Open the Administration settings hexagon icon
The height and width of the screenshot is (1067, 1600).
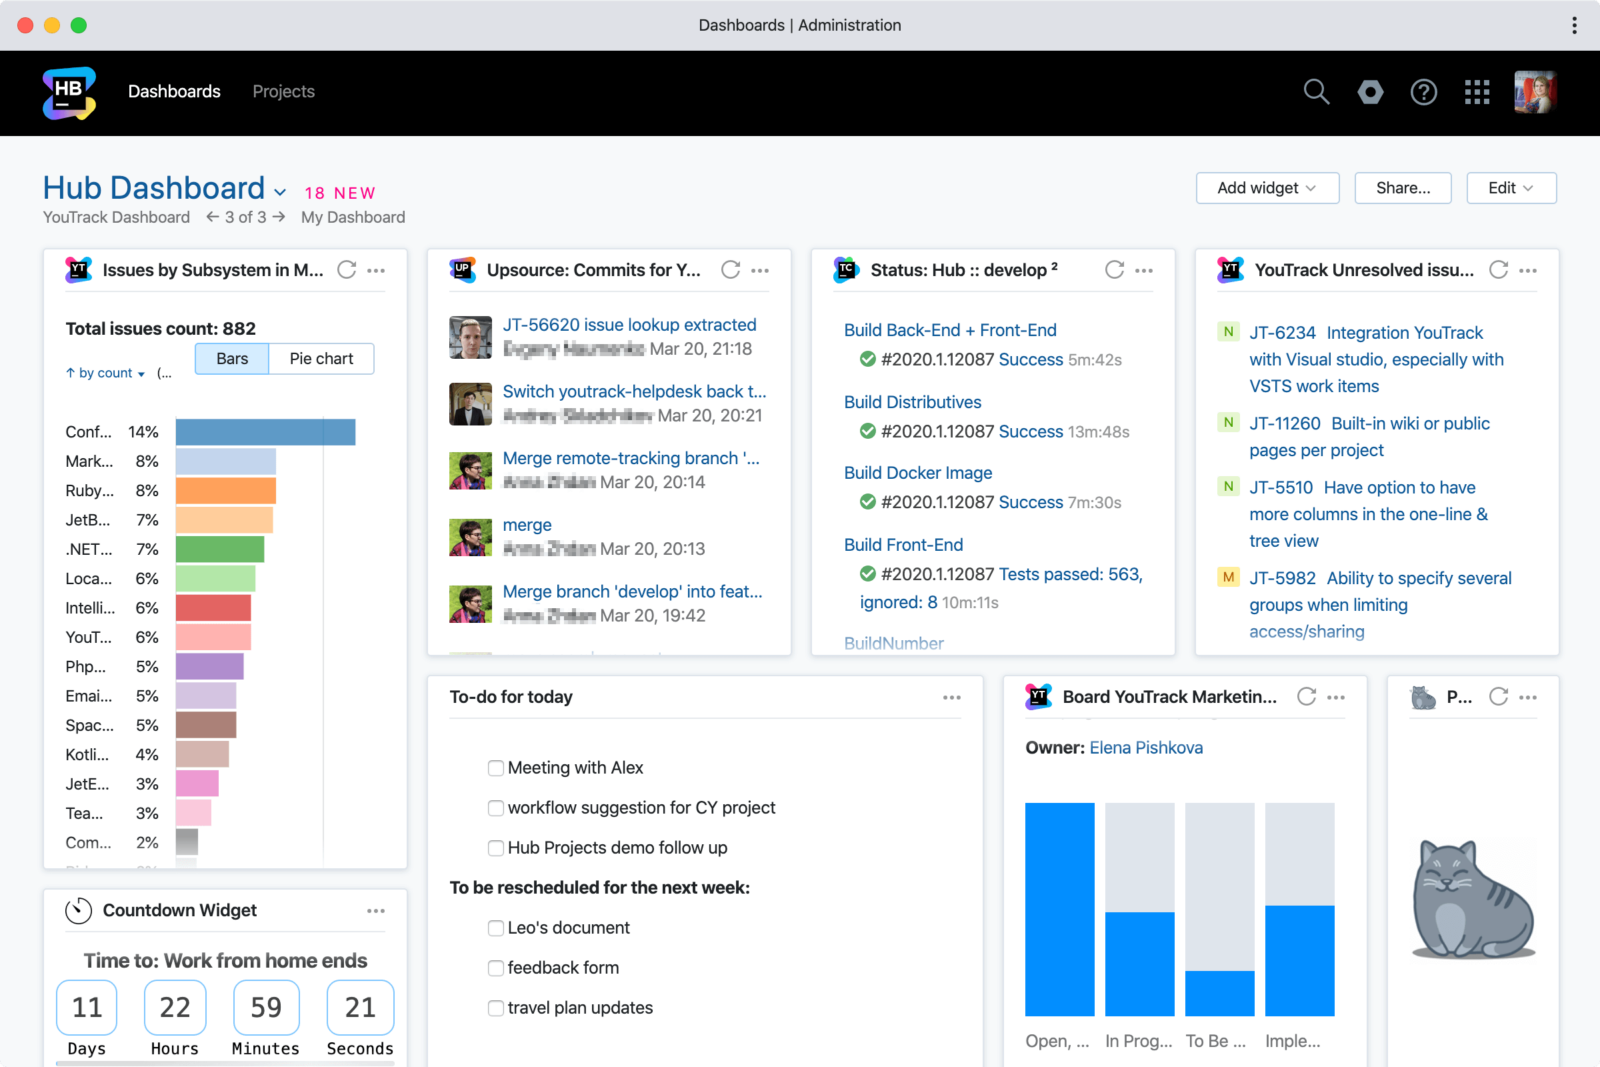click(x=1370, y=92)
